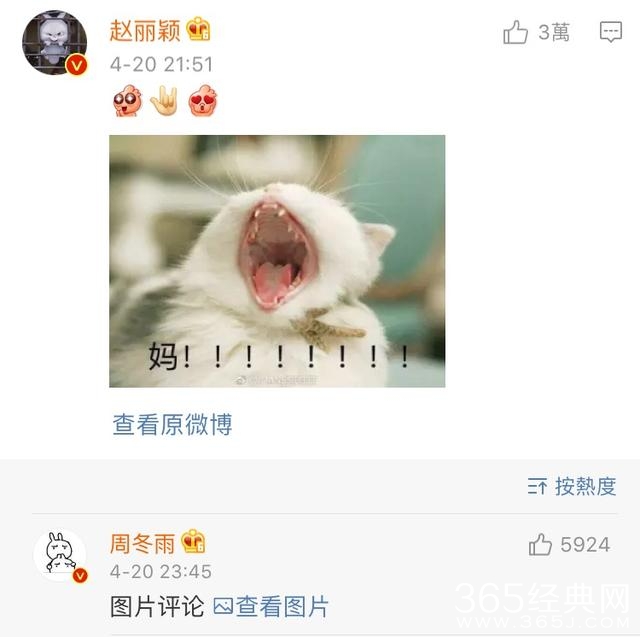
Task: Tap the 5924 like count
Action: pos(585,545)
